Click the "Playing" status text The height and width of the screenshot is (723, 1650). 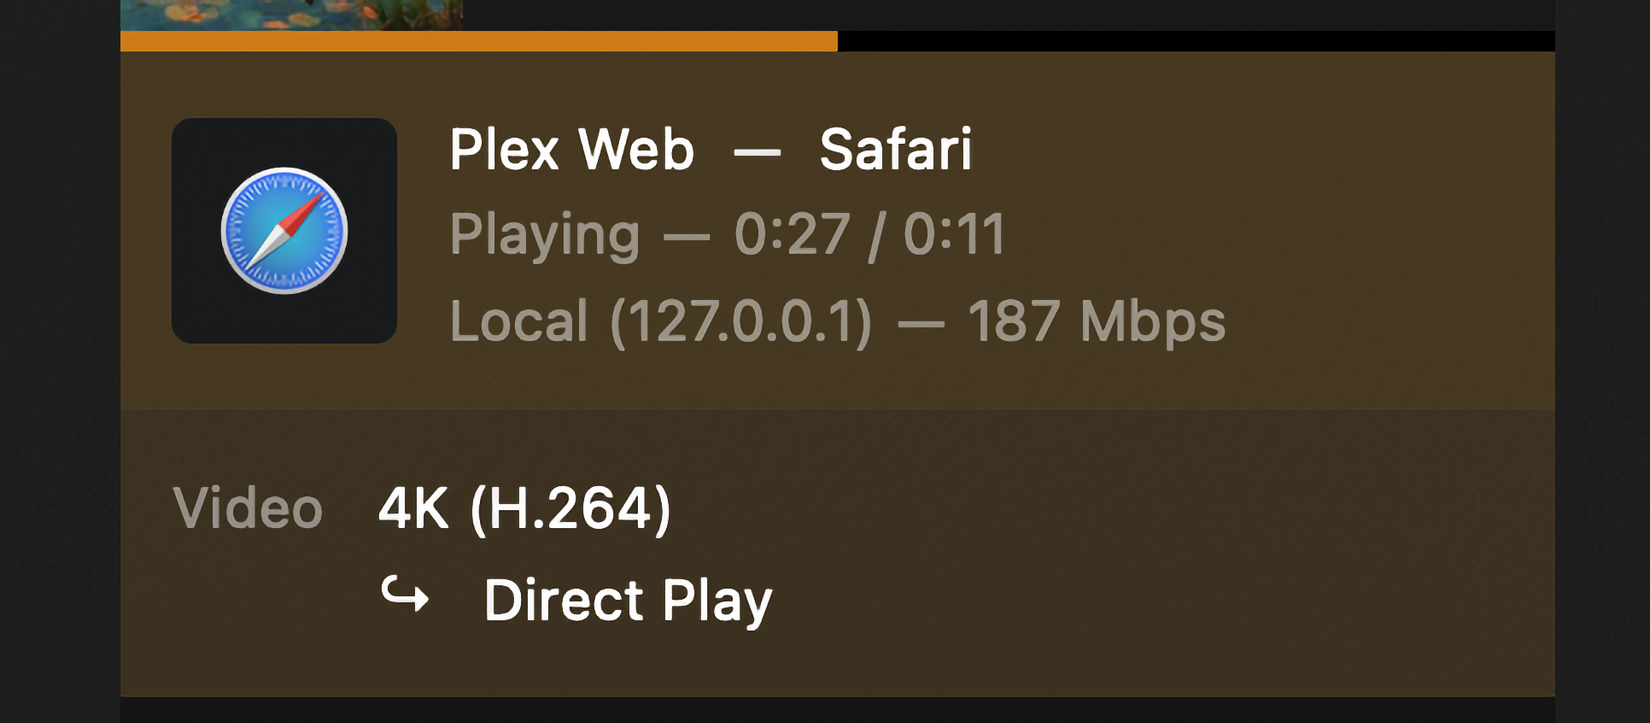[x=544, y=235]
